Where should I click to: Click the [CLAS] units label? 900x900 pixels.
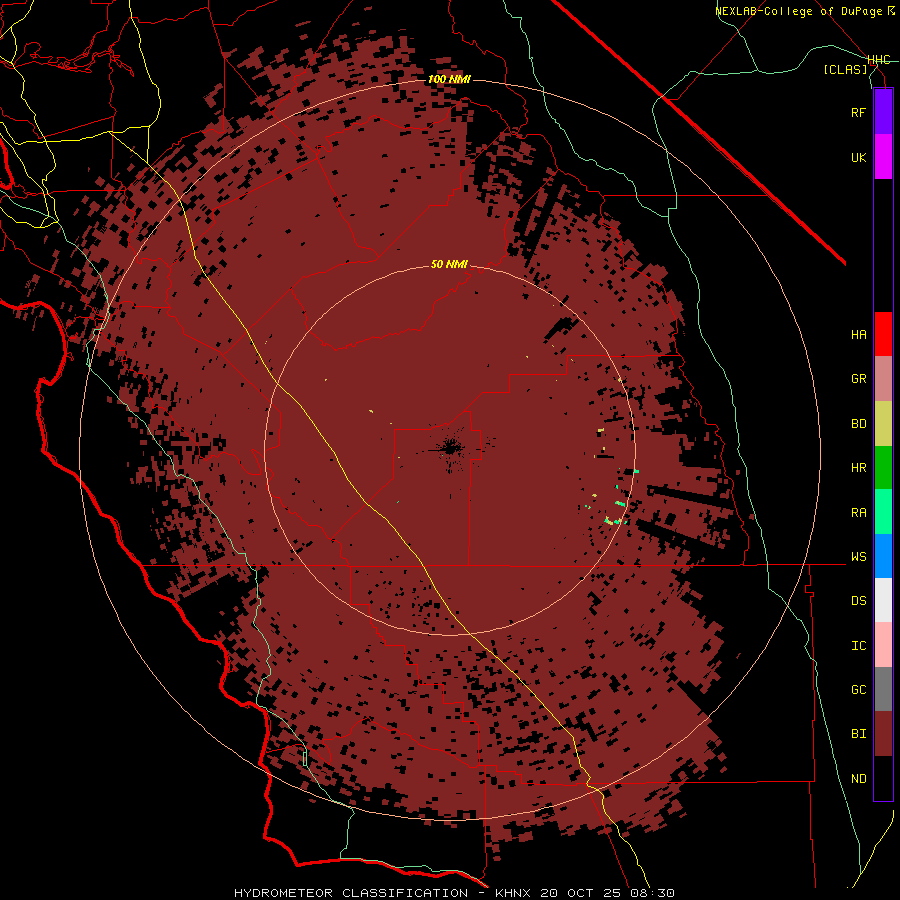845,69
